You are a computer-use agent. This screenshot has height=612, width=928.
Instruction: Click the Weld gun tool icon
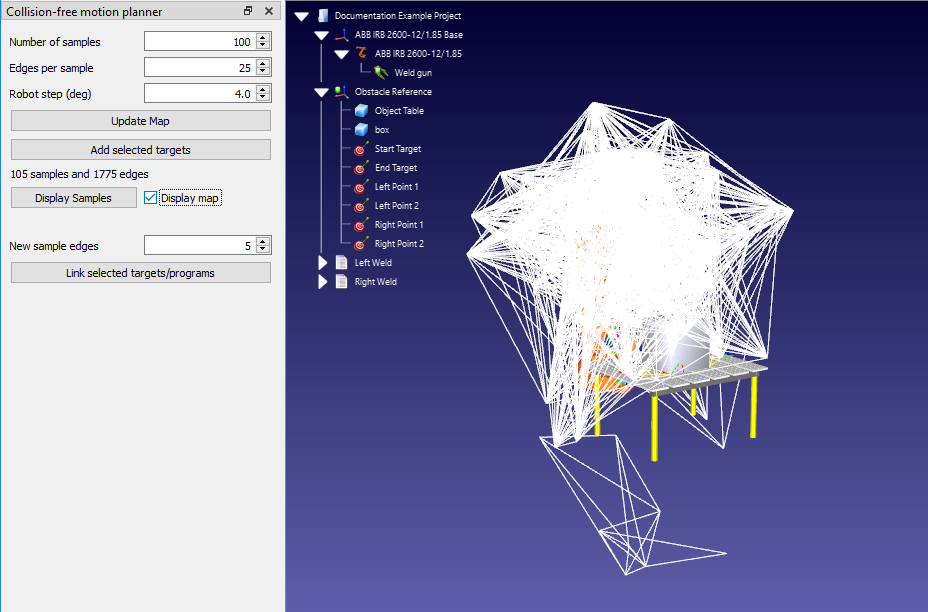point(381,72)
